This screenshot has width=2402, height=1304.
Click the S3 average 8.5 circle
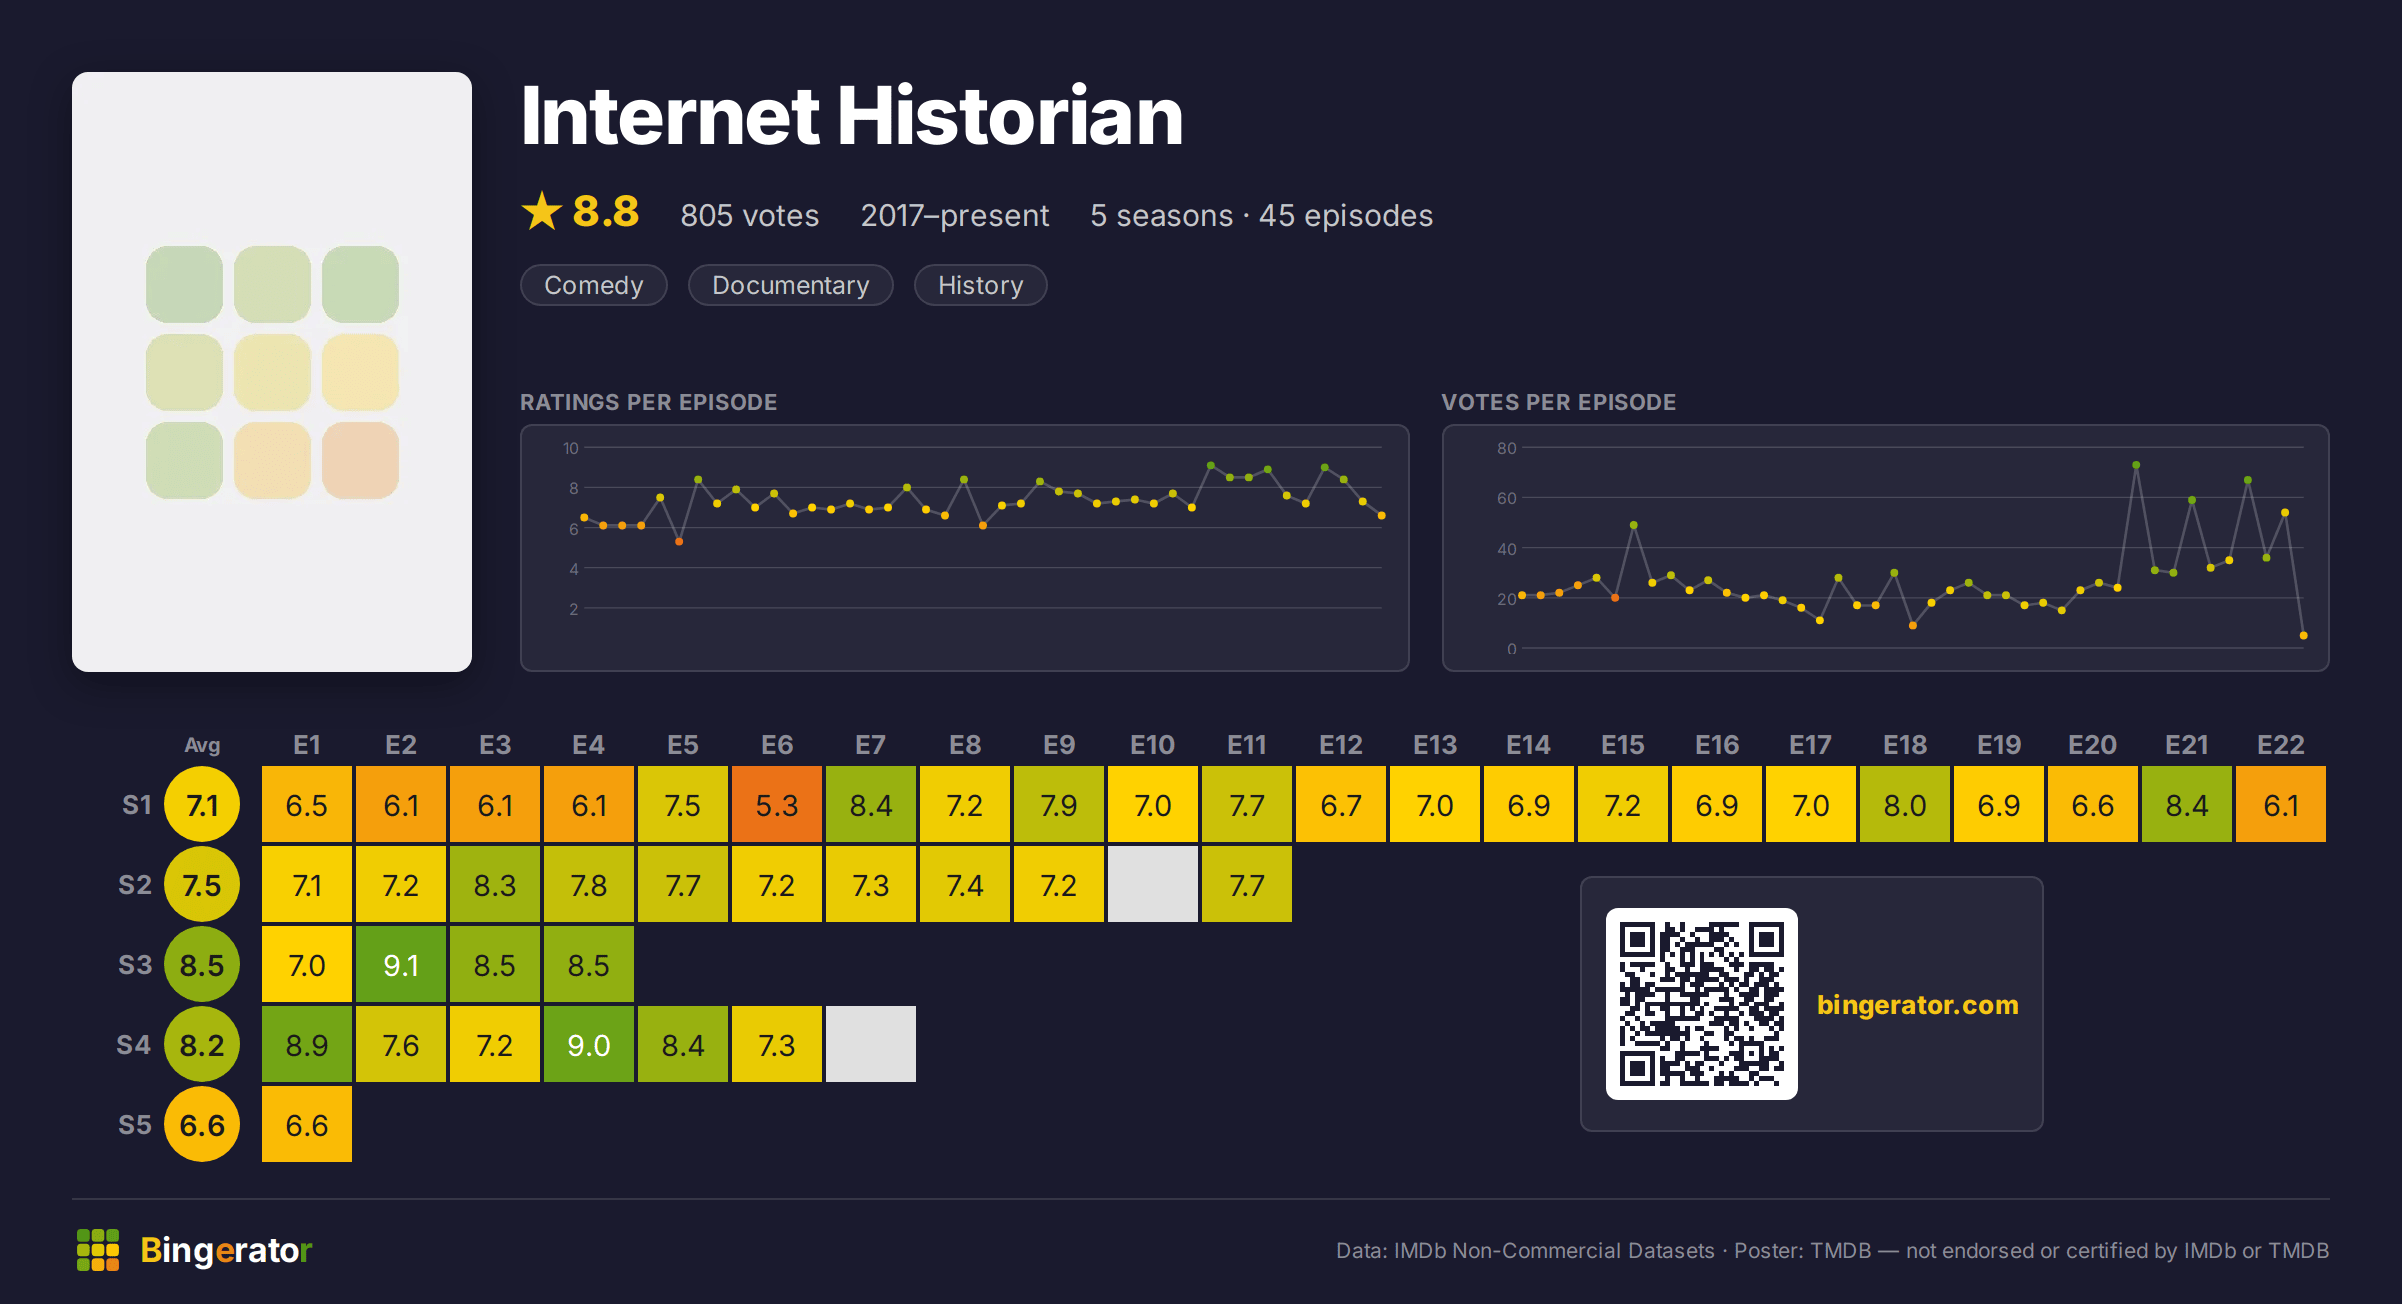pyautogui.click(x=202, y=964)
